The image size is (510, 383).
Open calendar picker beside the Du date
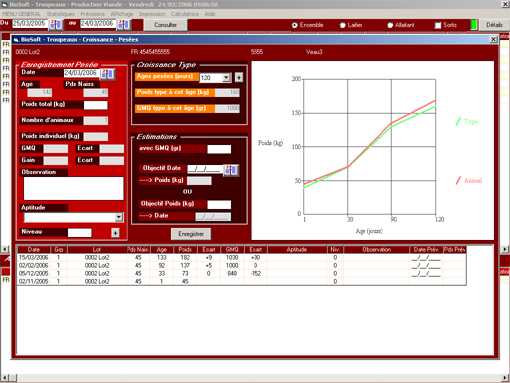56,24
